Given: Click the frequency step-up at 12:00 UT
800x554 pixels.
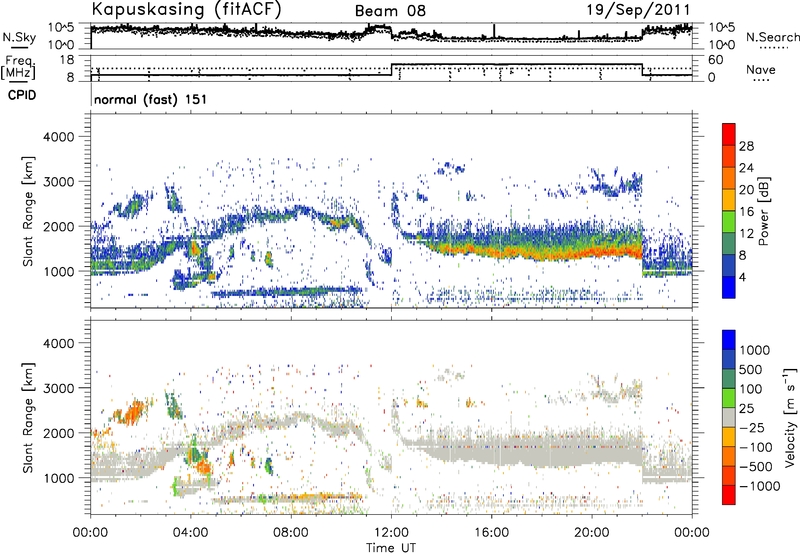Looking at the screenshot, I should click(391, 70).
